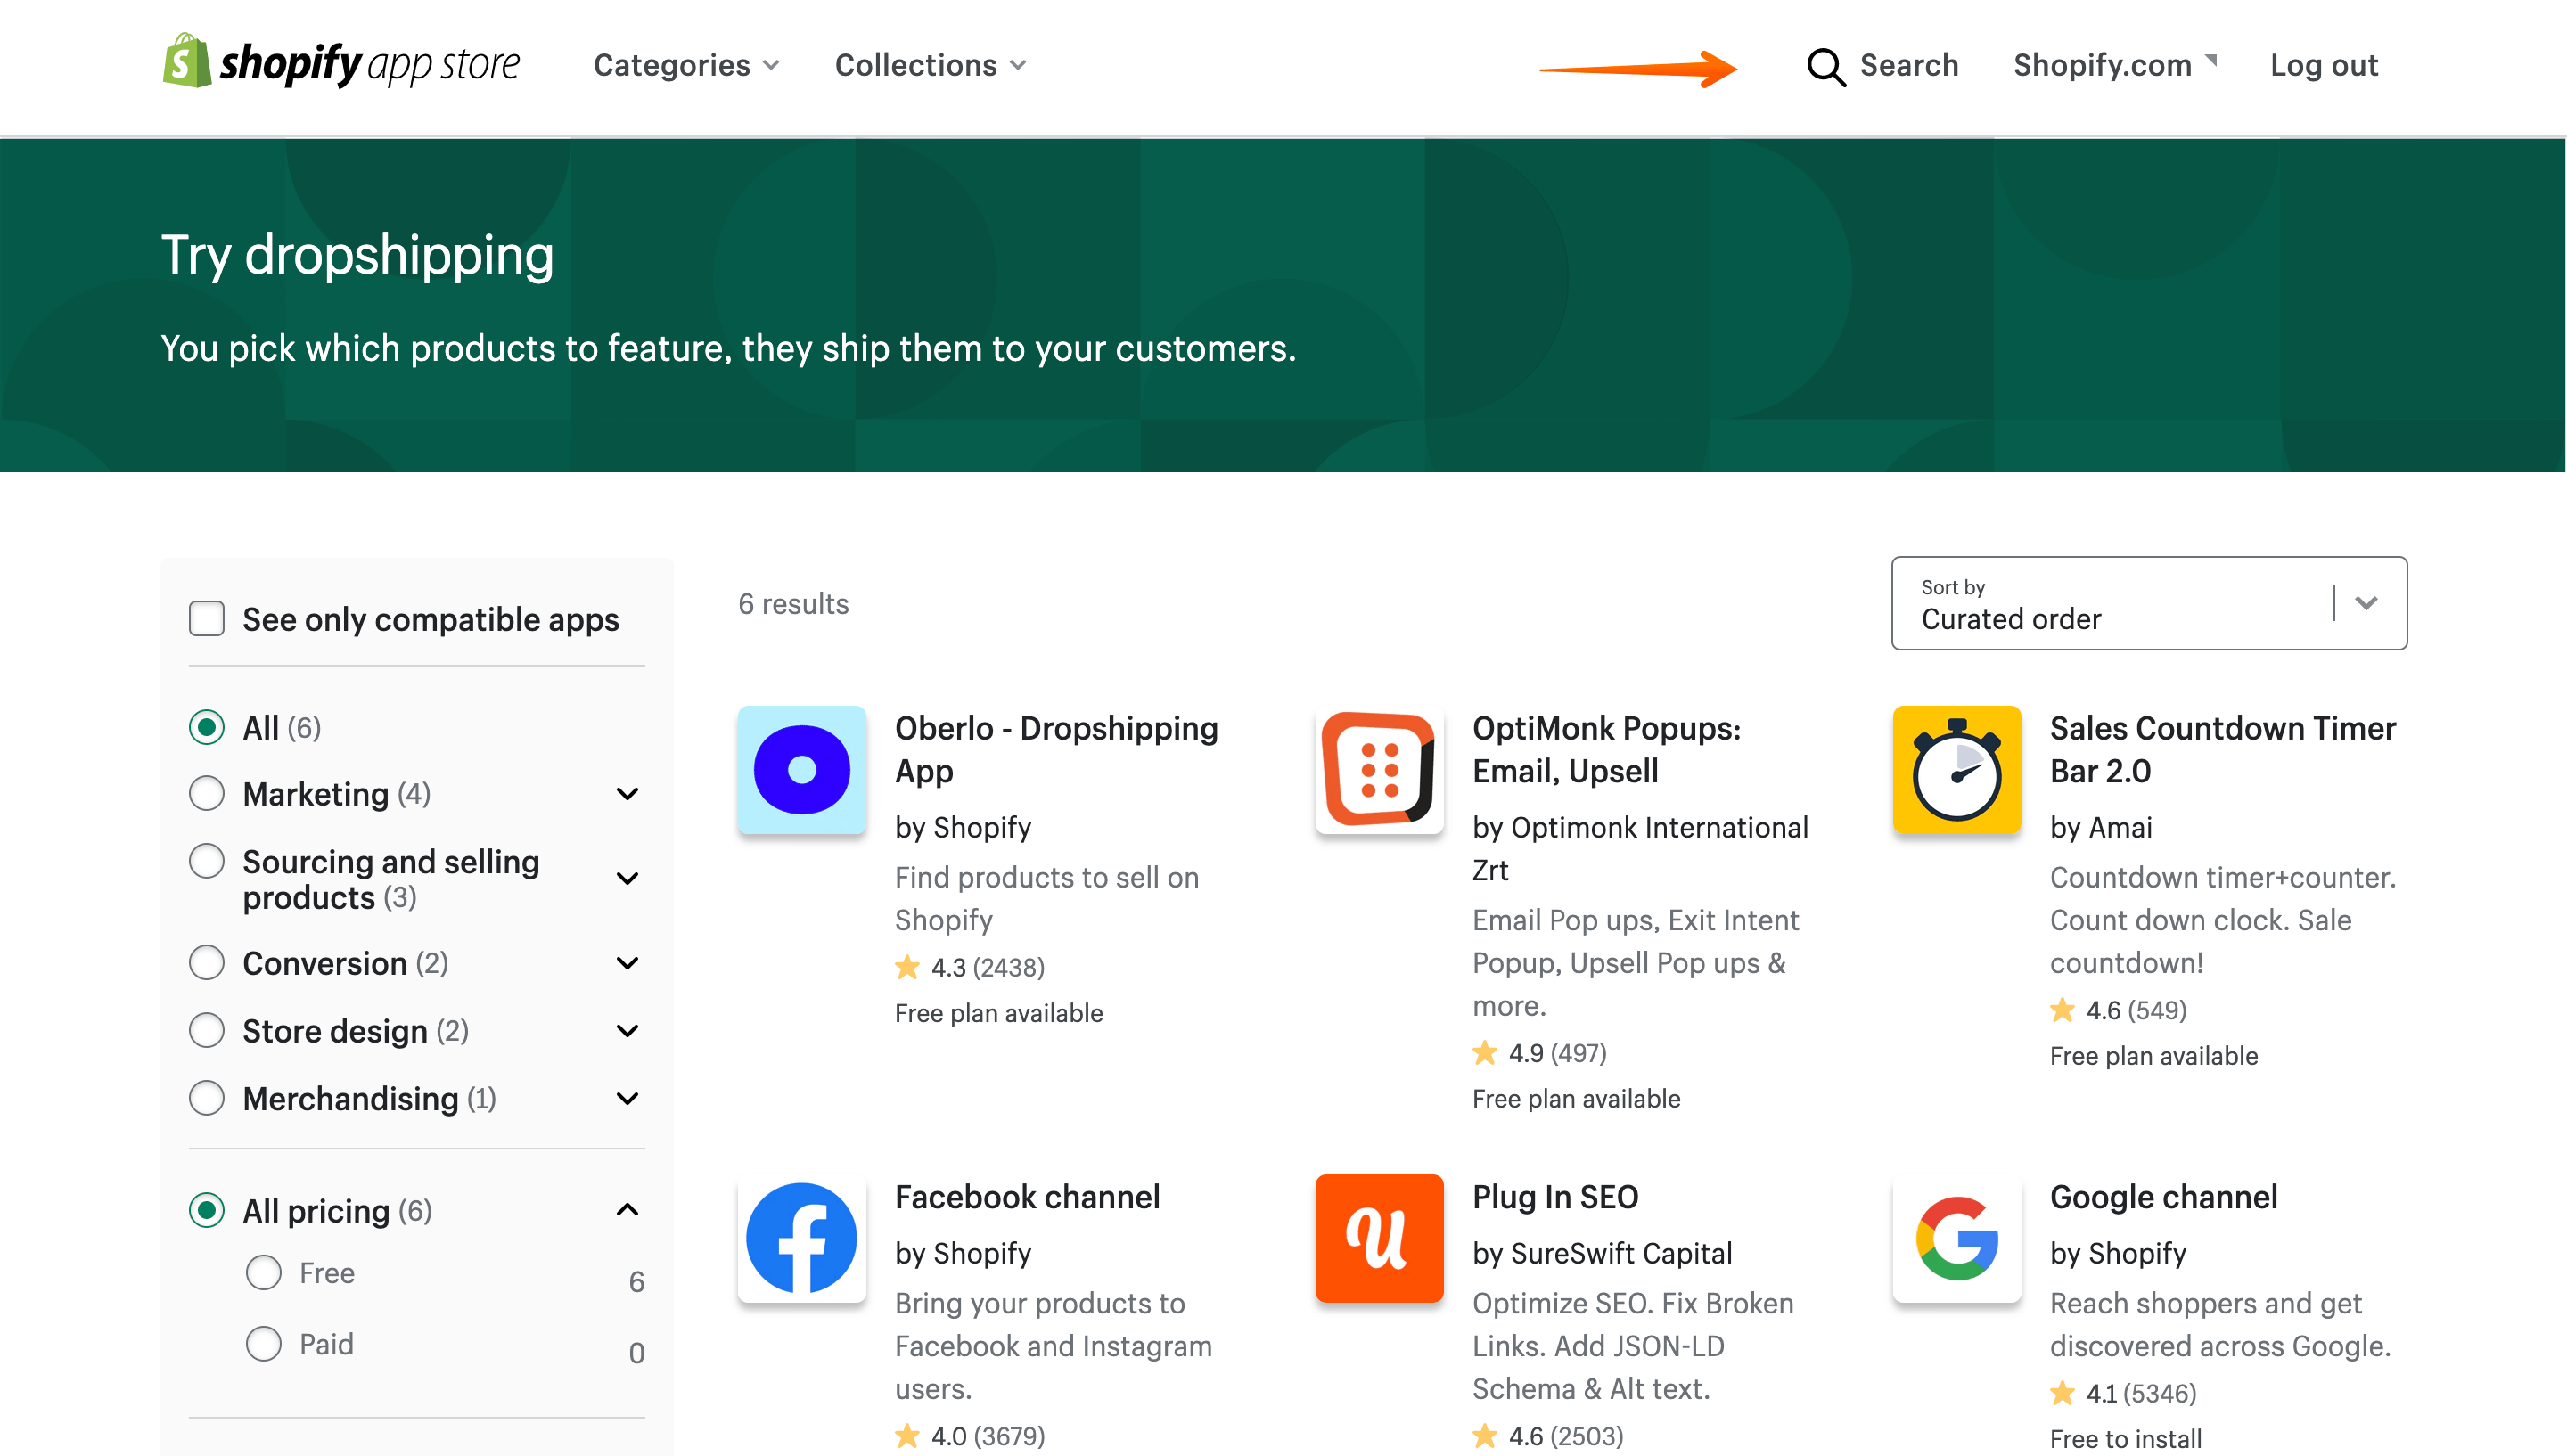This screenshot has height=1456, width=2567.
Task: Choose the Paid pricing radio button
Action: coord(264,1344)
